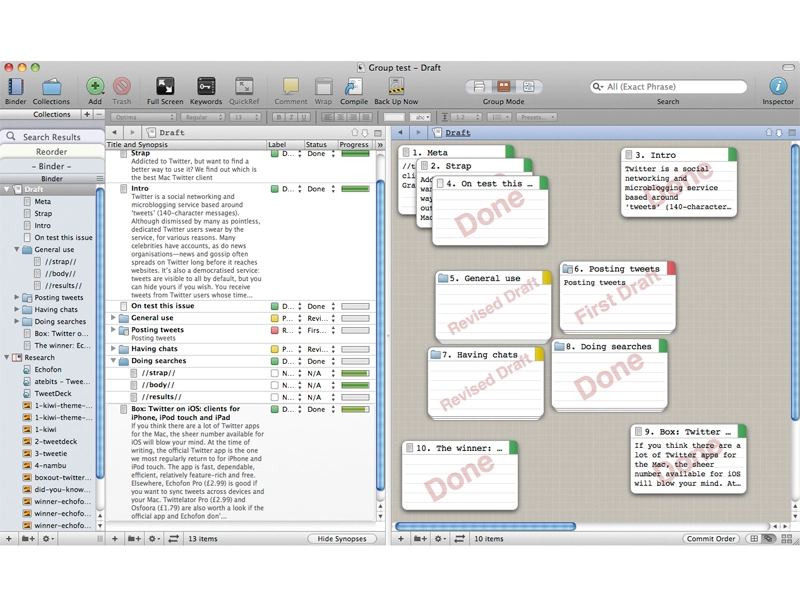Open the Inspector panel icon
The height and width of the screenshot is (600, 800).
coord(778,86)
